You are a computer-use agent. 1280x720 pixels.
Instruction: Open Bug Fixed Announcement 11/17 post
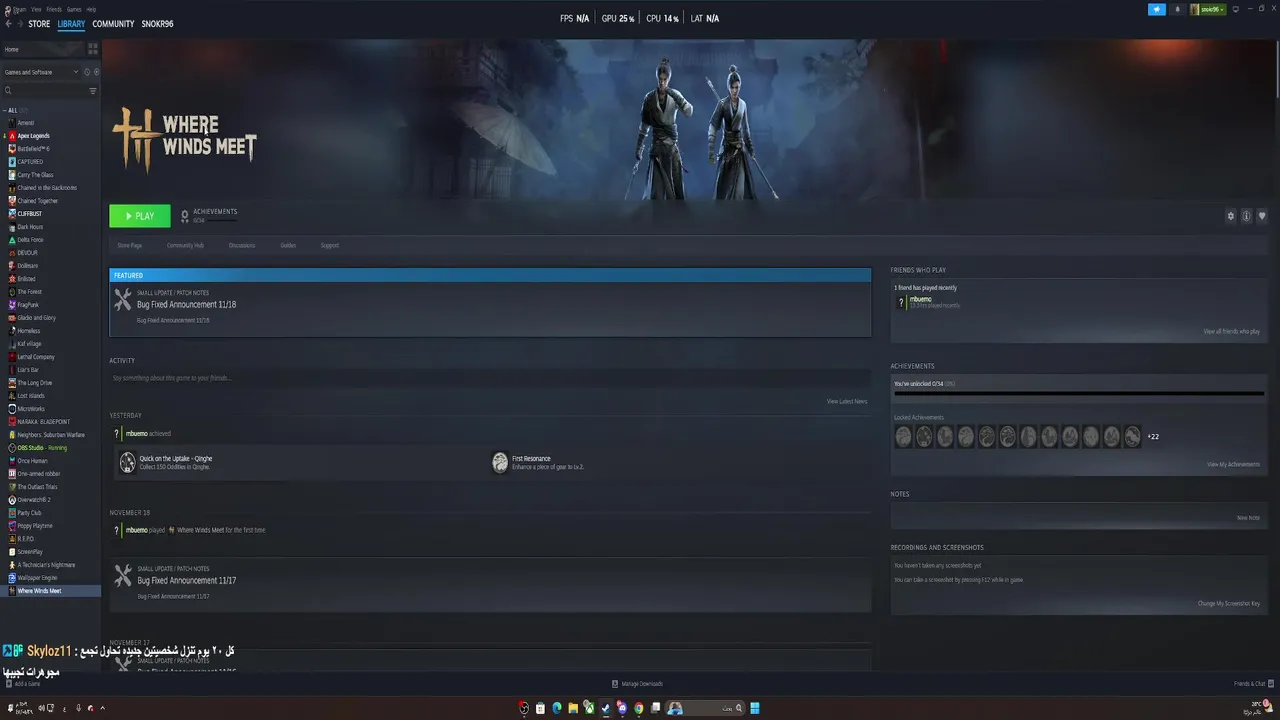pyautogui.click(x=490, y=584)
